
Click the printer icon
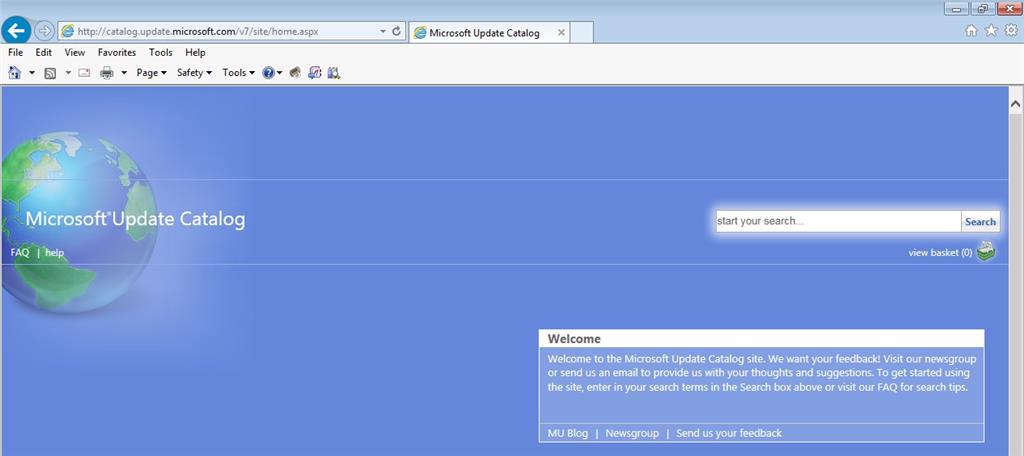click(106, 73)
